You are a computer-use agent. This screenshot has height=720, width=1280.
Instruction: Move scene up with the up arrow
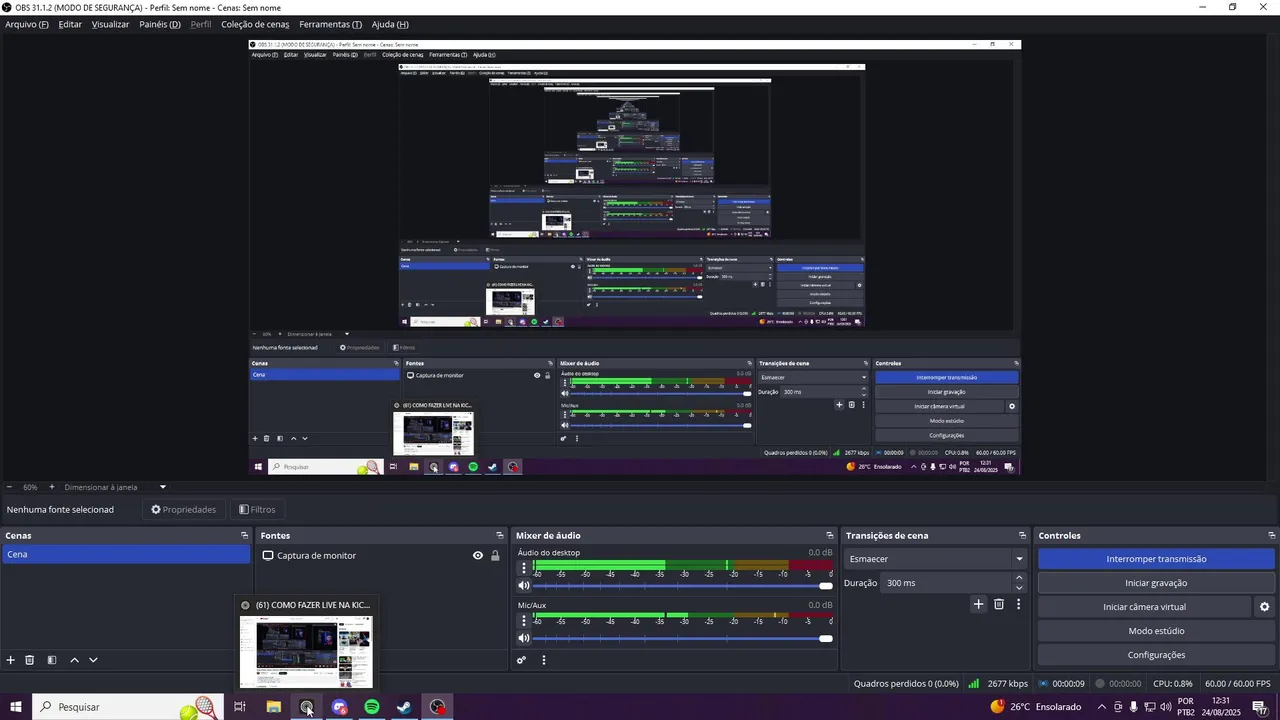(74, 660)
